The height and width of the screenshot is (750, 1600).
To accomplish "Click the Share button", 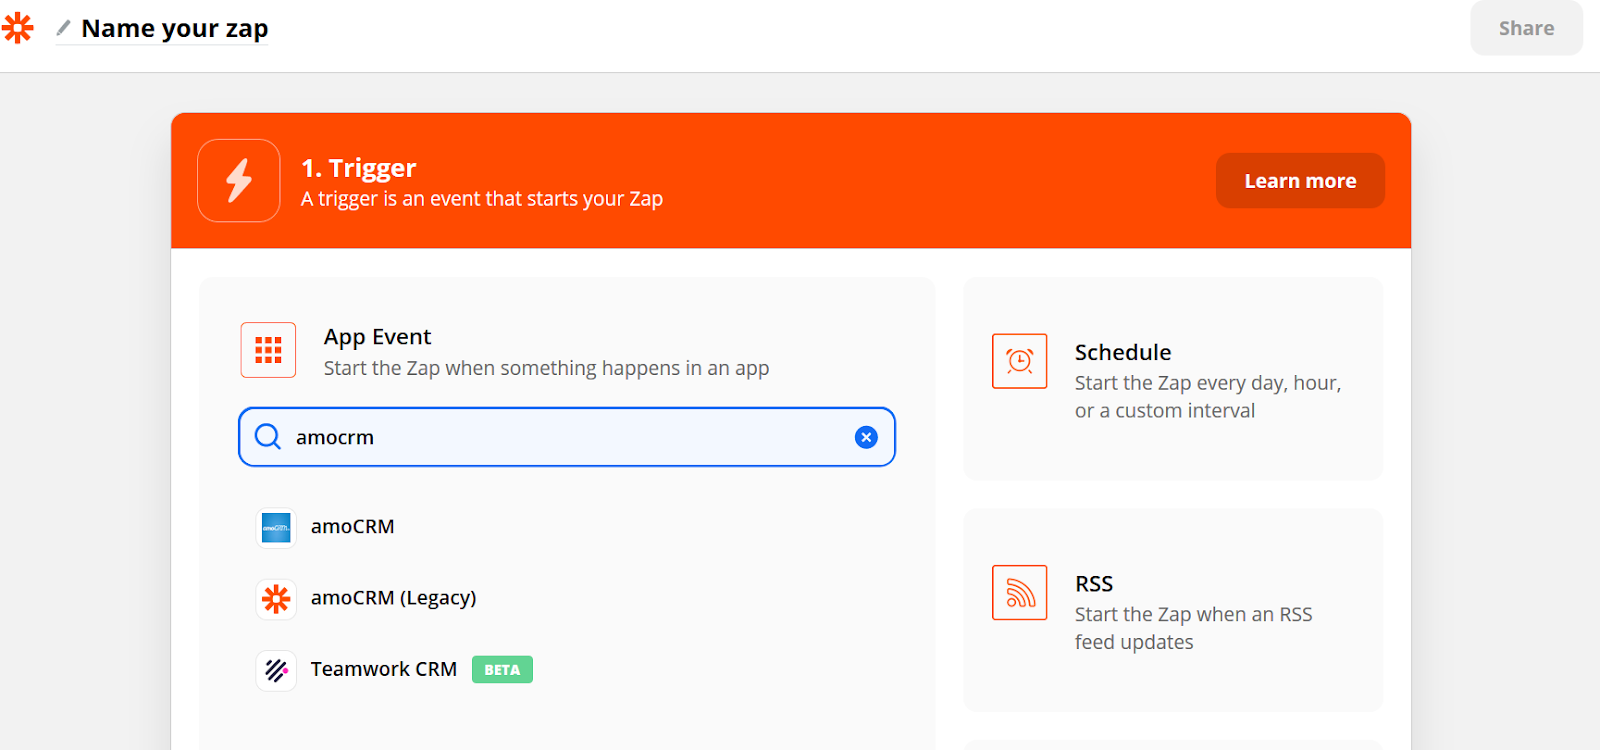I will (1526, 28).
